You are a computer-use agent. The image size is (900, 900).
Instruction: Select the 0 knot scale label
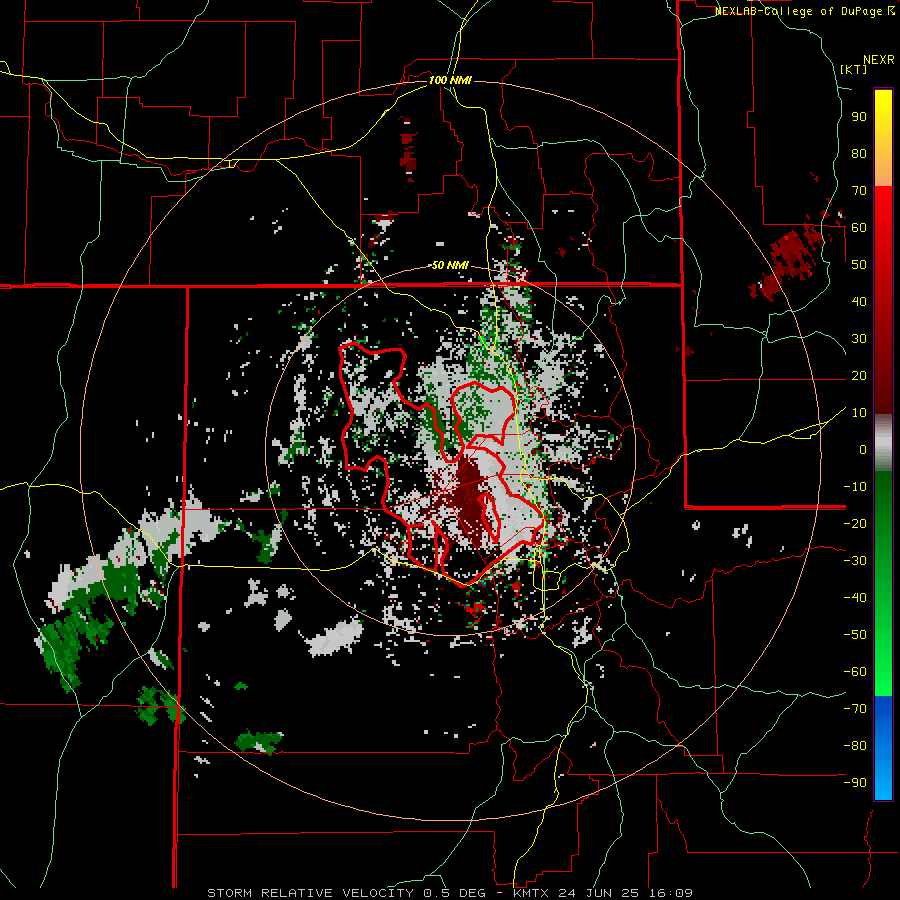[x=863, y=449]
